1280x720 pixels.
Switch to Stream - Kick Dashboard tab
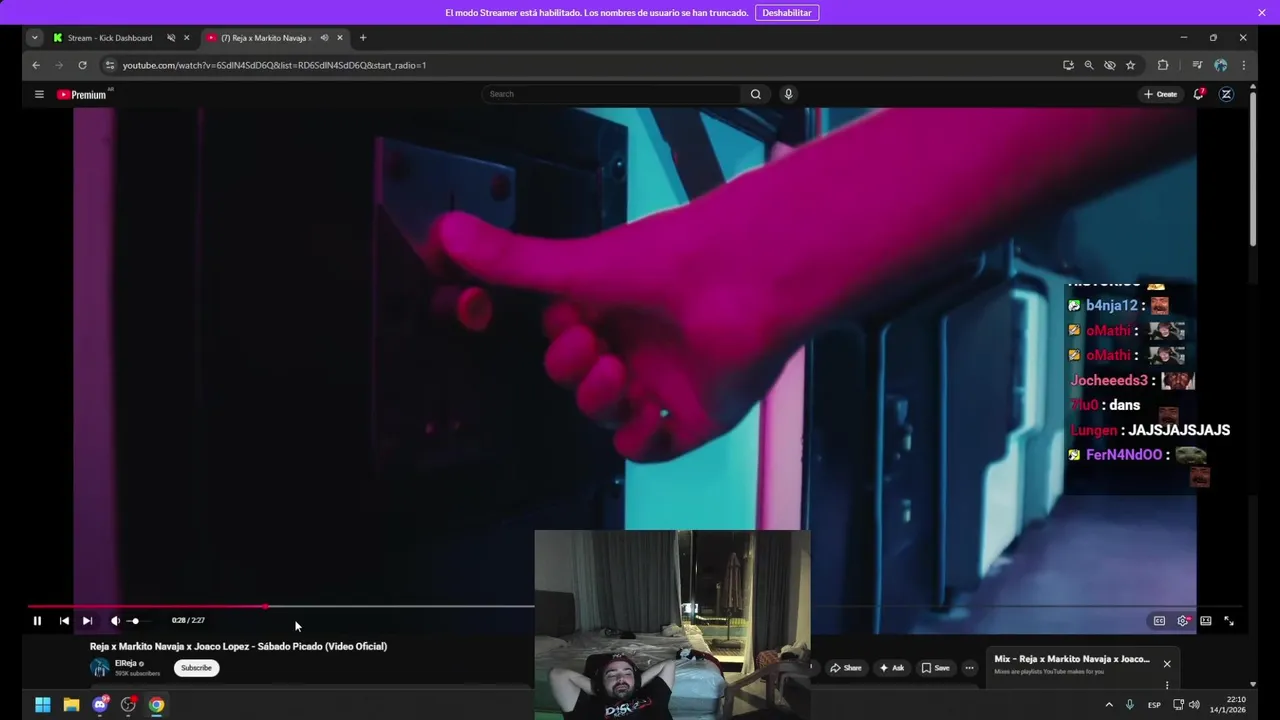click(x=110, y=38)
